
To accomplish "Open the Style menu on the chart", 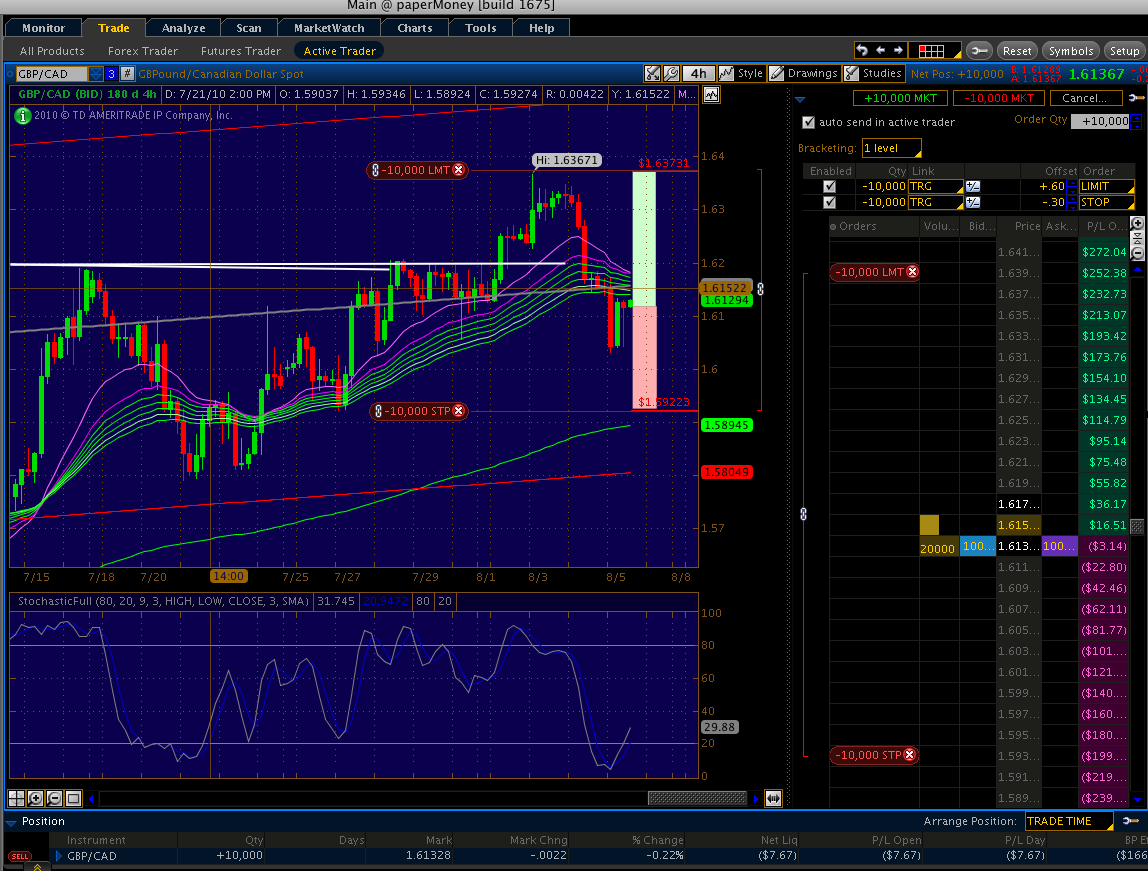I will point(741,73).
